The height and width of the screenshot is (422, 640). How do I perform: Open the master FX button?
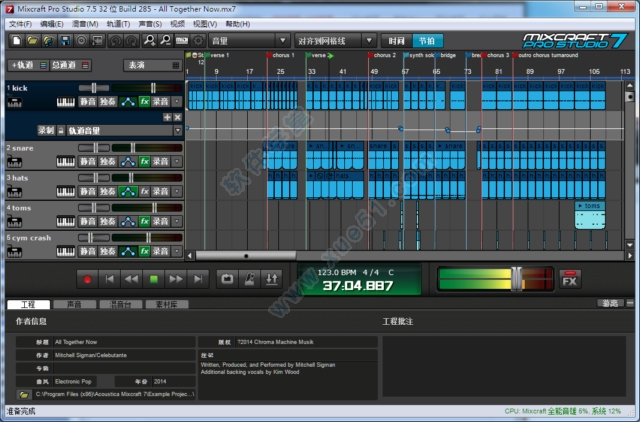570,279
